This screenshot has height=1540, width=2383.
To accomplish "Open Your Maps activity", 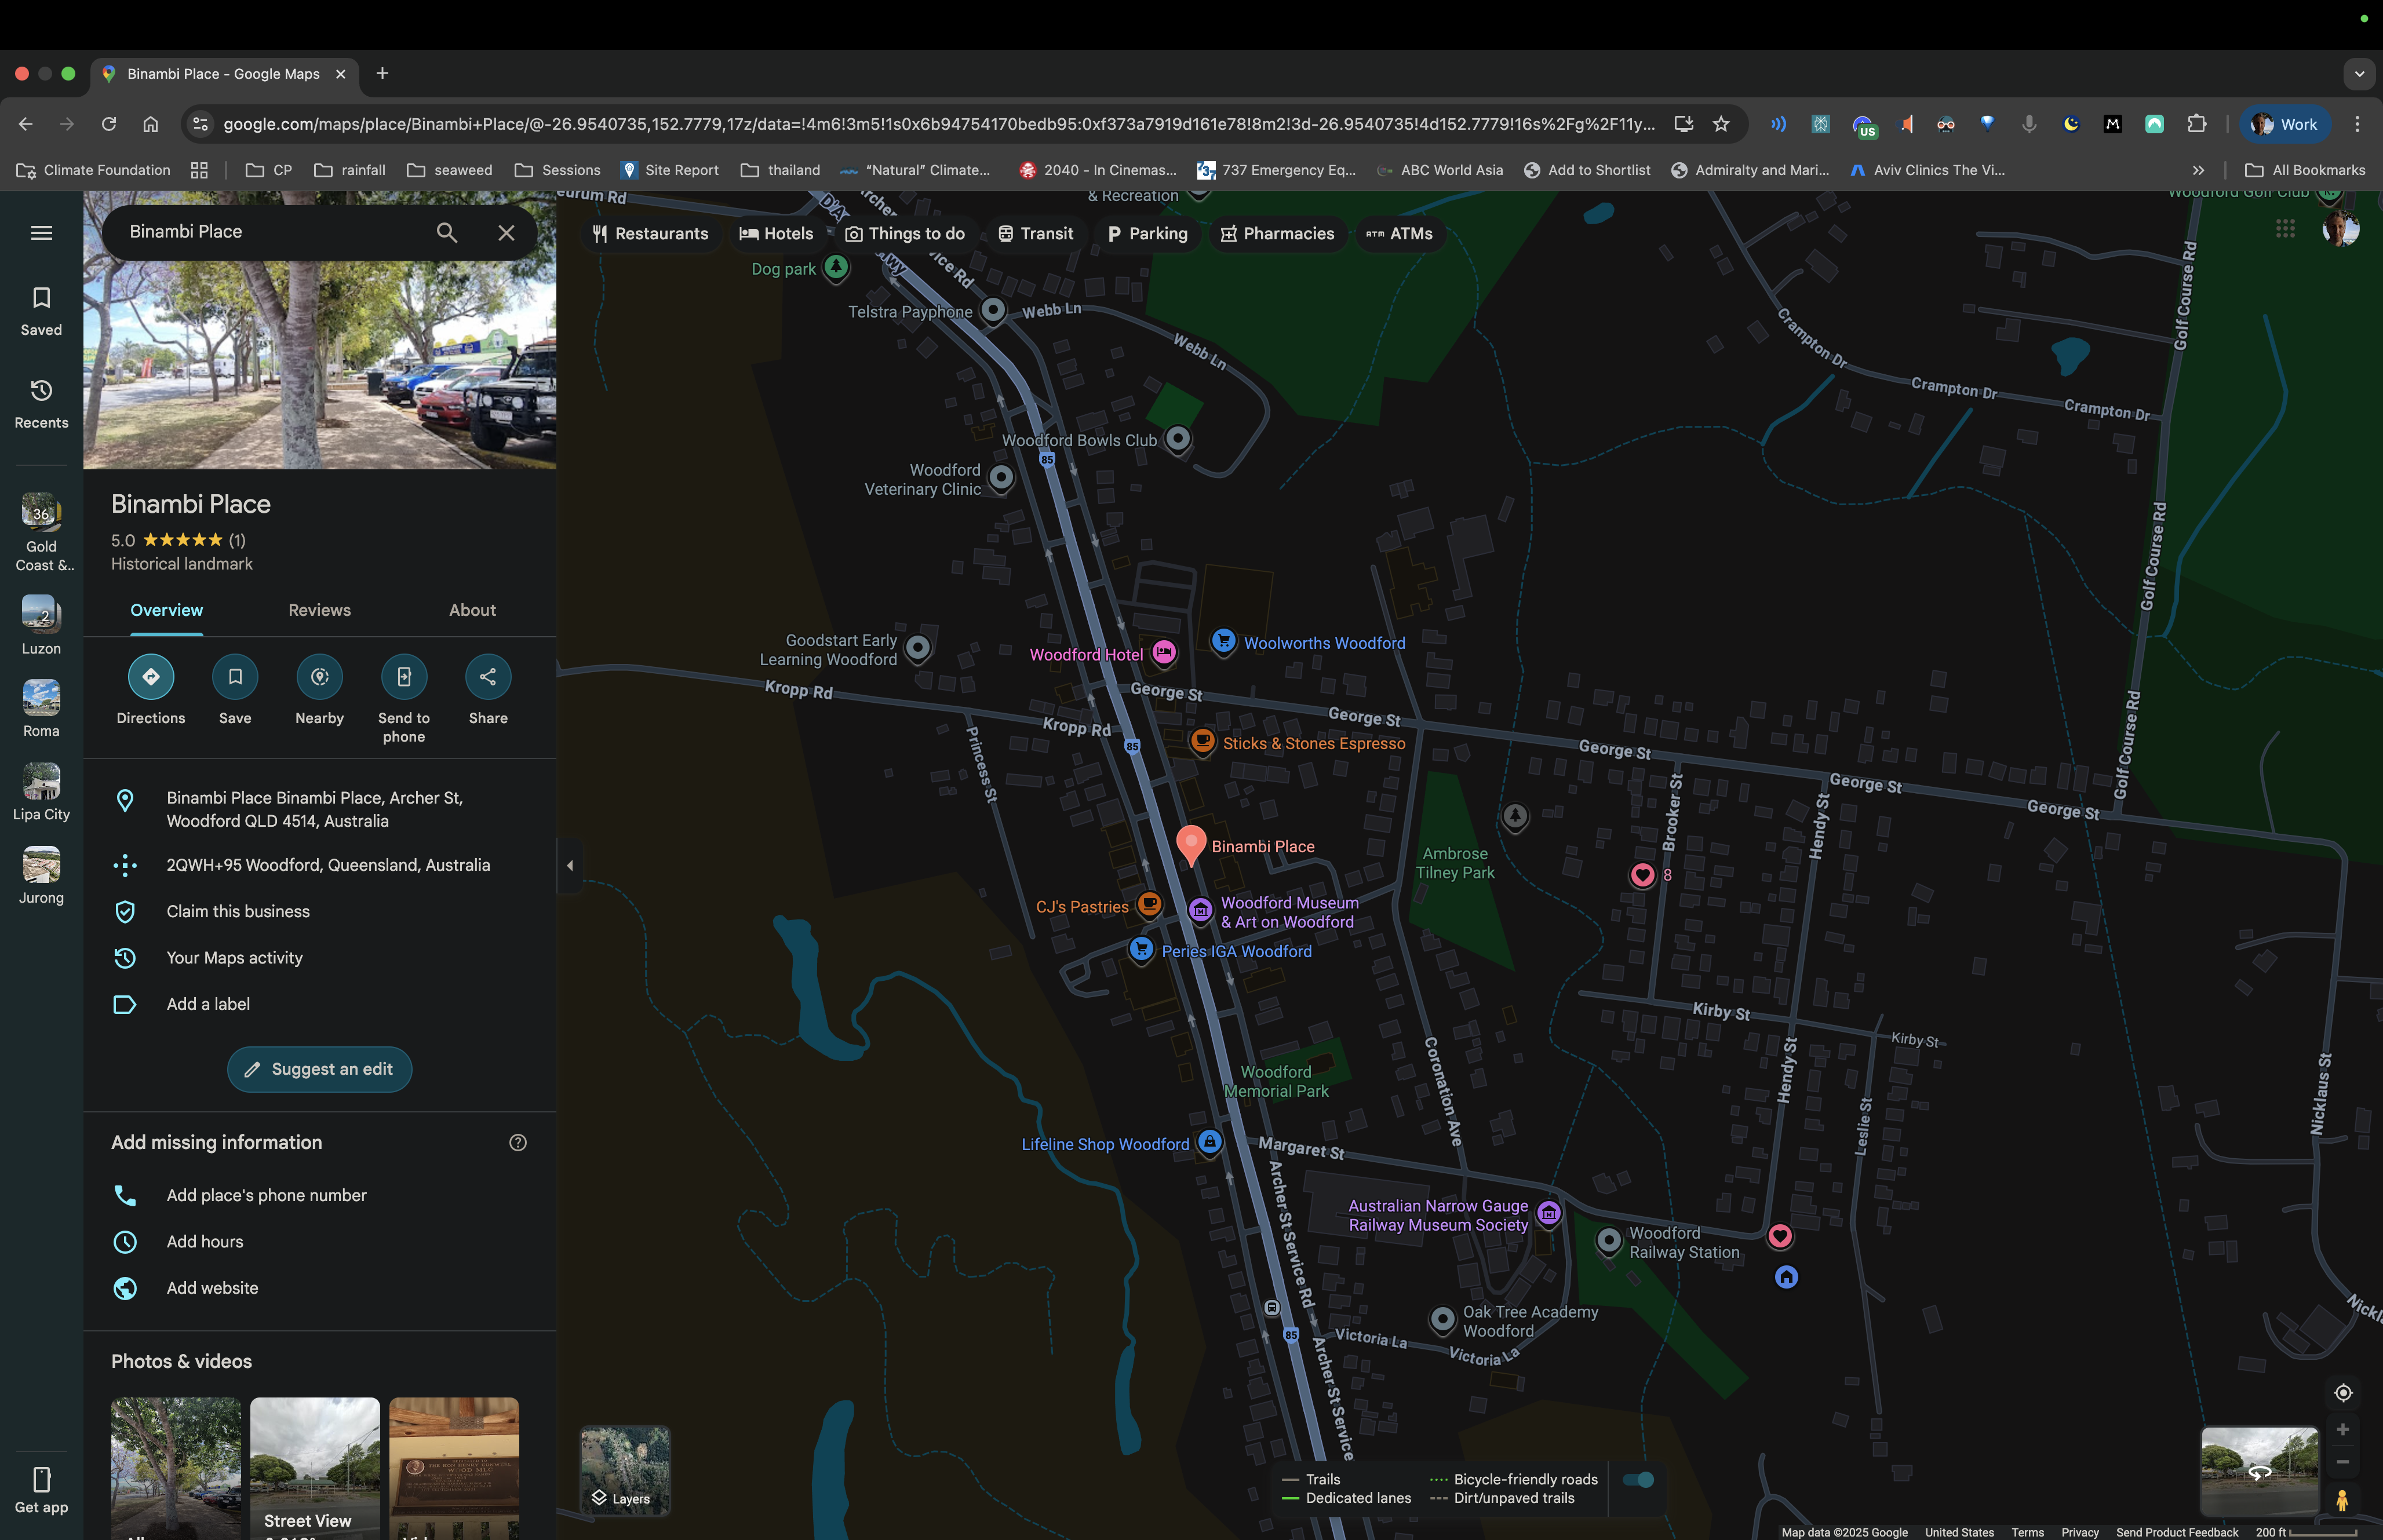I will [x=319, y=958].
